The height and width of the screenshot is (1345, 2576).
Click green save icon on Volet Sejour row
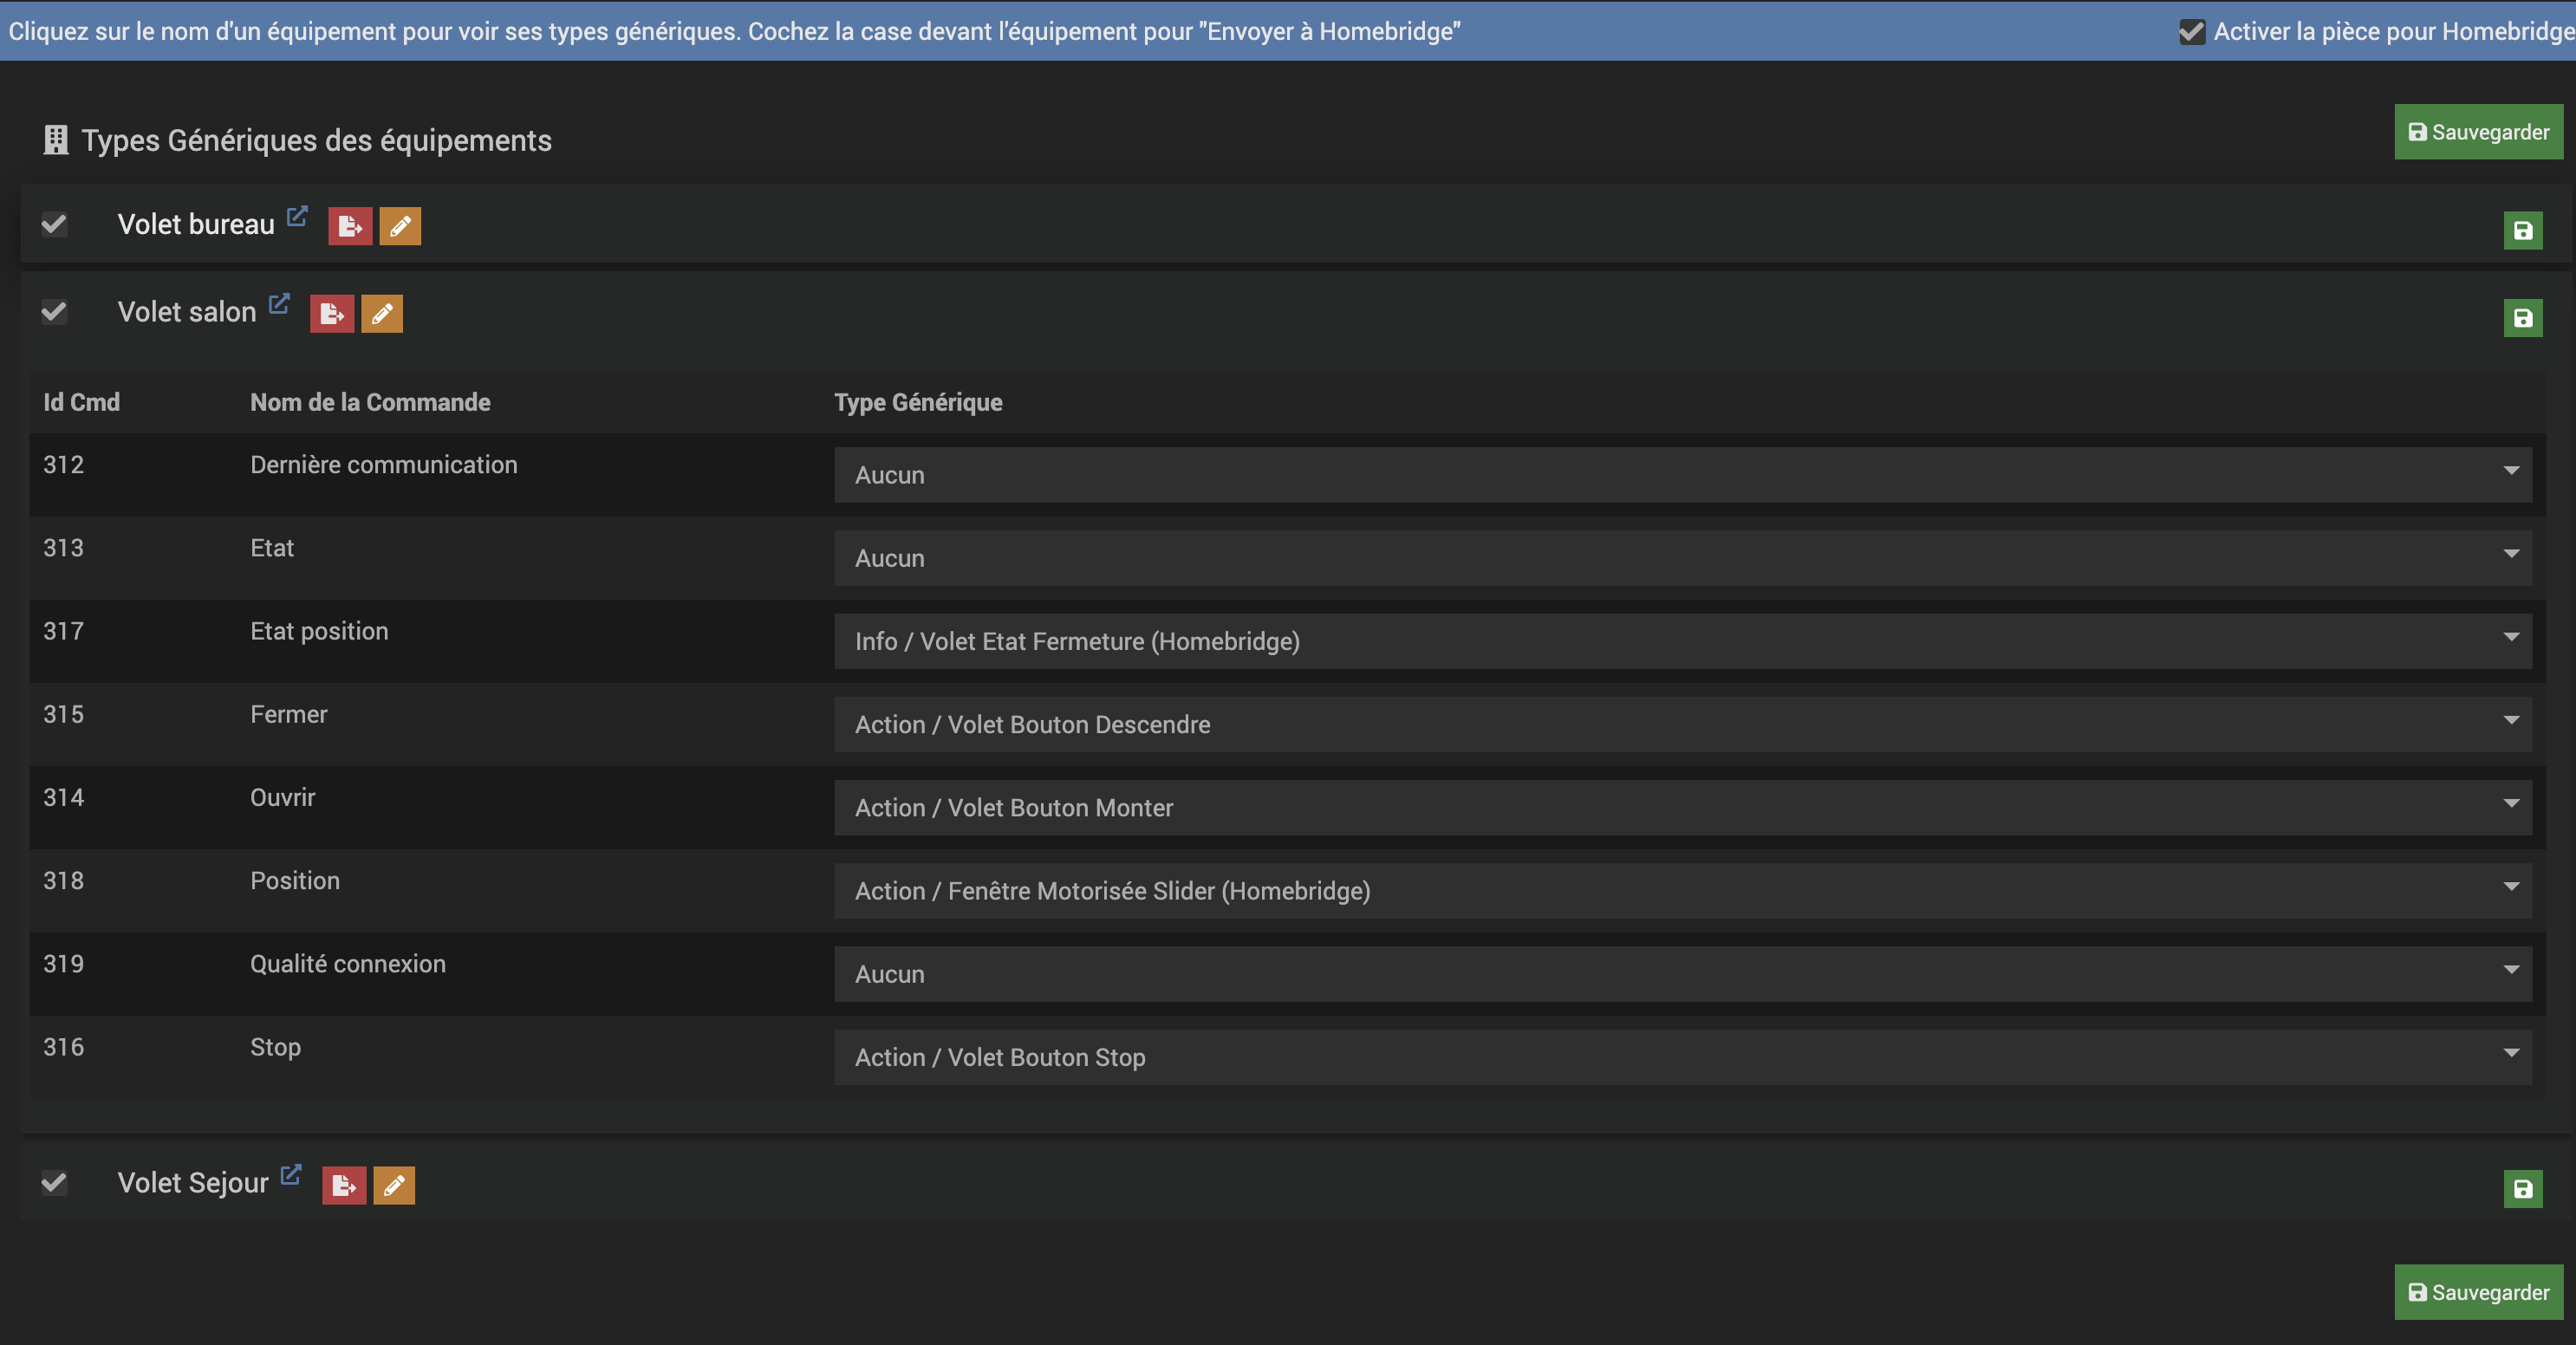(x=2522, y=1189)
